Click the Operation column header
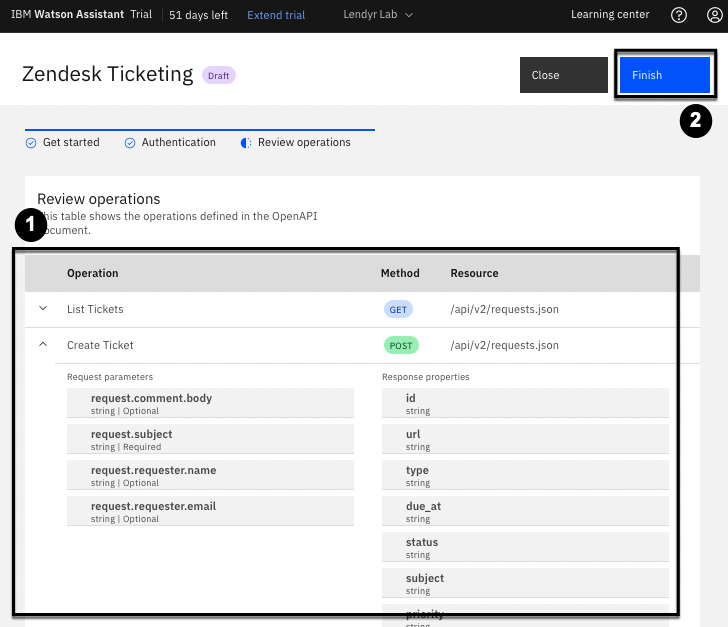728x627 pixels. pyautogui.click(x=92, y=273)
